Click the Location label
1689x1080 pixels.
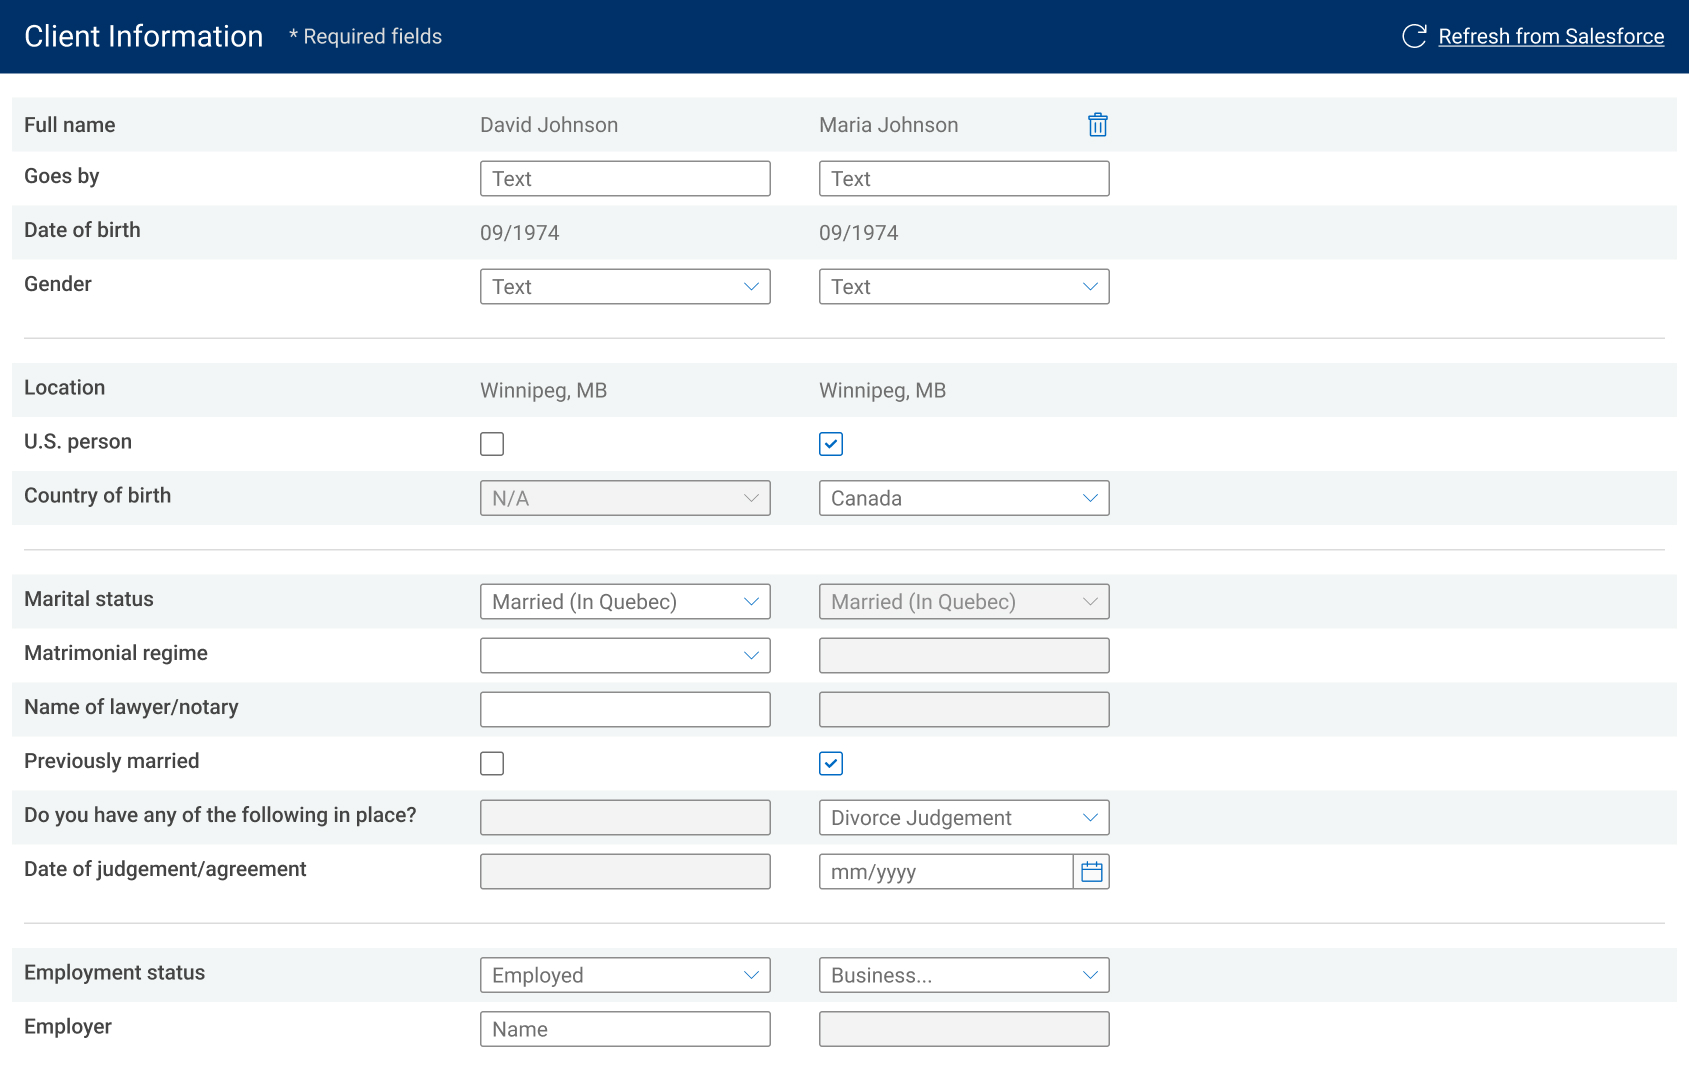(x=65, y=388)
